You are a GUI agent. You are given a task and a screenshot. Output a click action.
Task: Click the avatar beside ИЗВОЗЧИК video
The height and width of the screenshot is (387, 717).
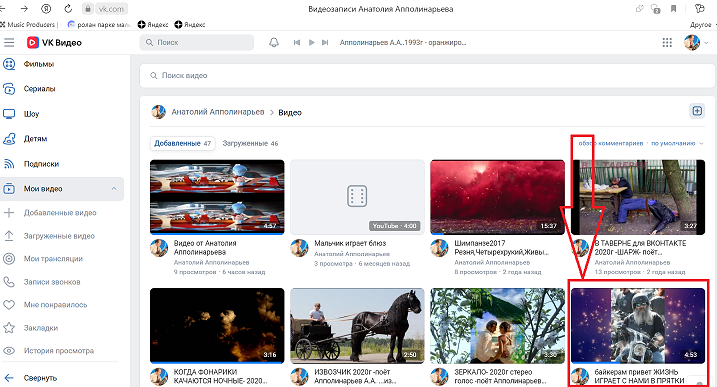click(x=299, y=376)
